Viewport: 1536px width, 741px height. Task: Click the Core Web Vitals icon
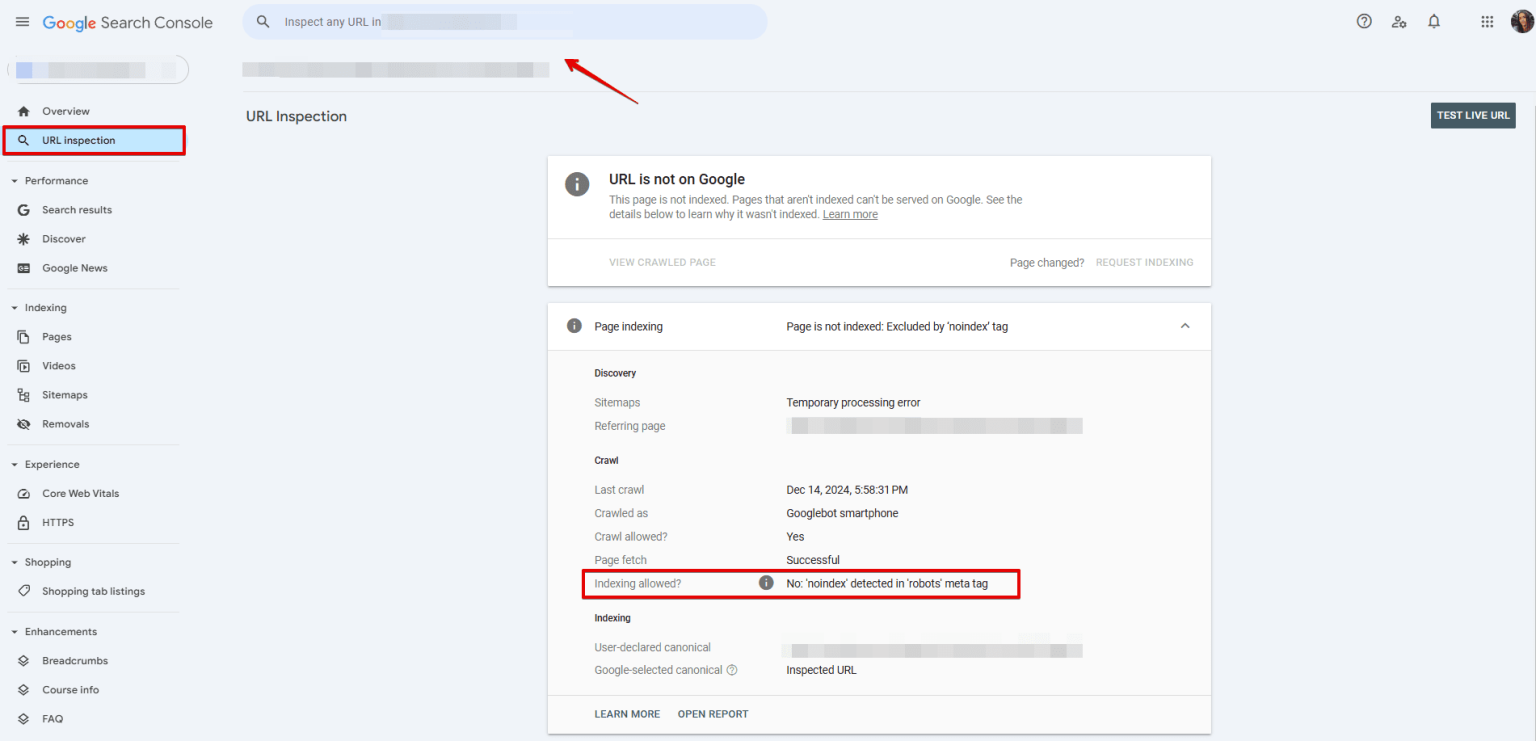pos(24,493)
